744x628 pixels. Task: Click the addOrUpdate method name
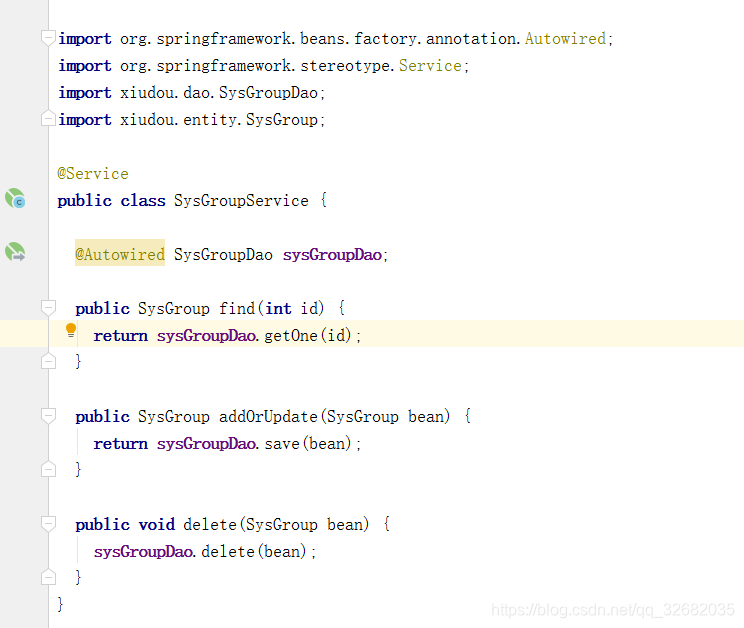(268, 417)
